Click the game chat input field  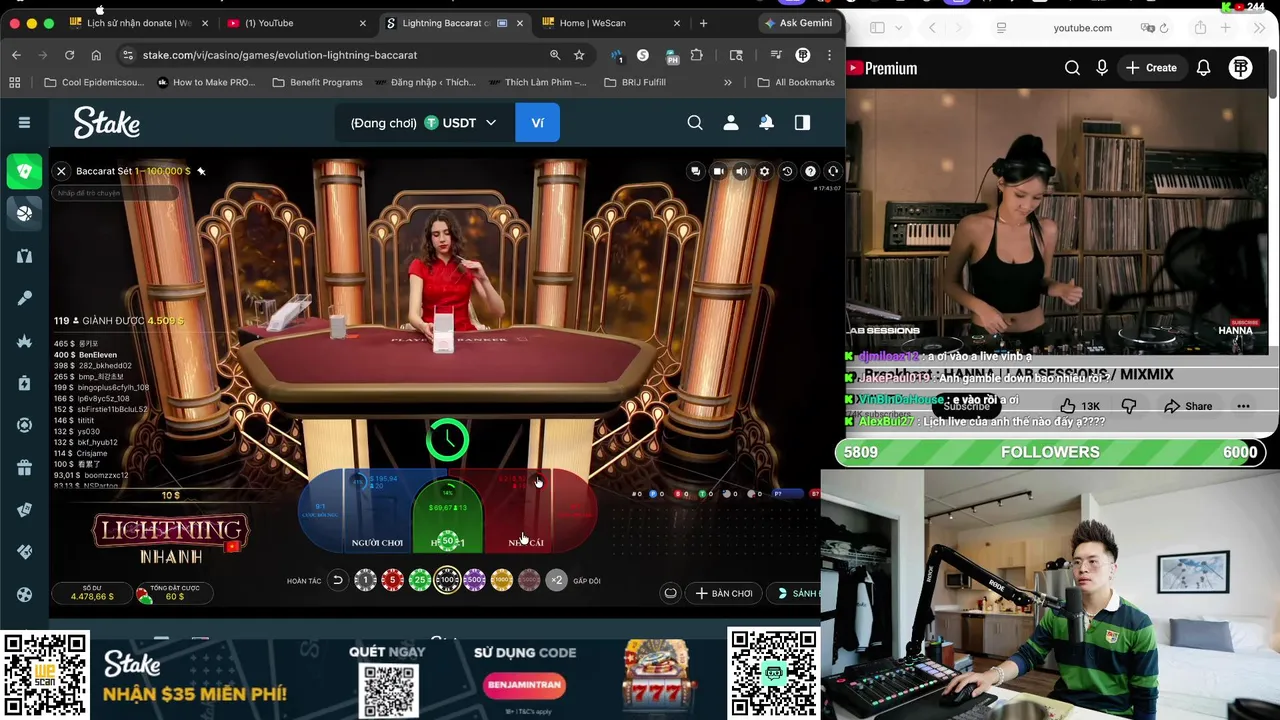tap(115, 193)
